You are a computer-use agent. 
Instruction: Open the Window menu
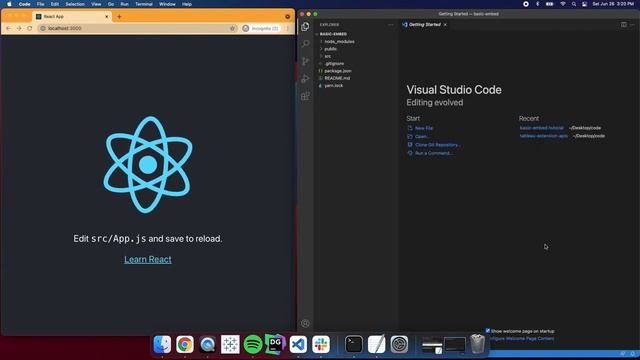tap(167, 4)
